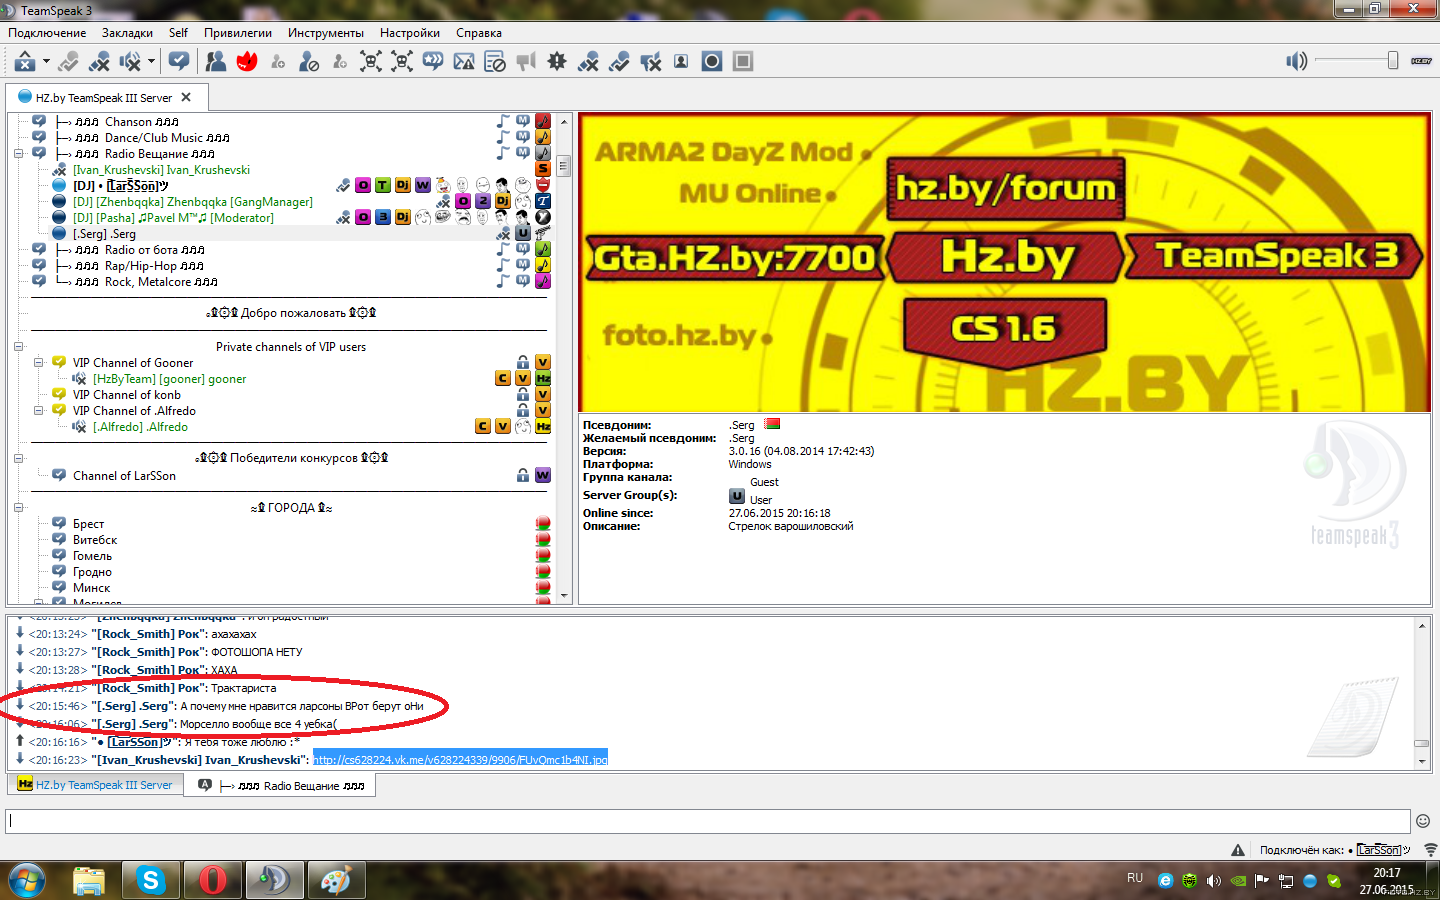This screenshot has width=1440, height=900.
Task: Click the ban client toolbar icon
Action: (x=309, y=61)
